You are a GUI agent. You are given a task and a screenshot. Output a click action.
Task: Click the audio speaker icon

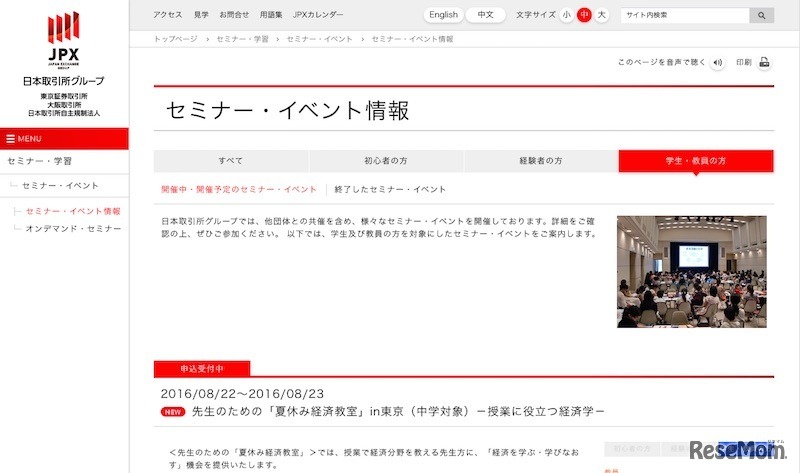click(717, 63)
